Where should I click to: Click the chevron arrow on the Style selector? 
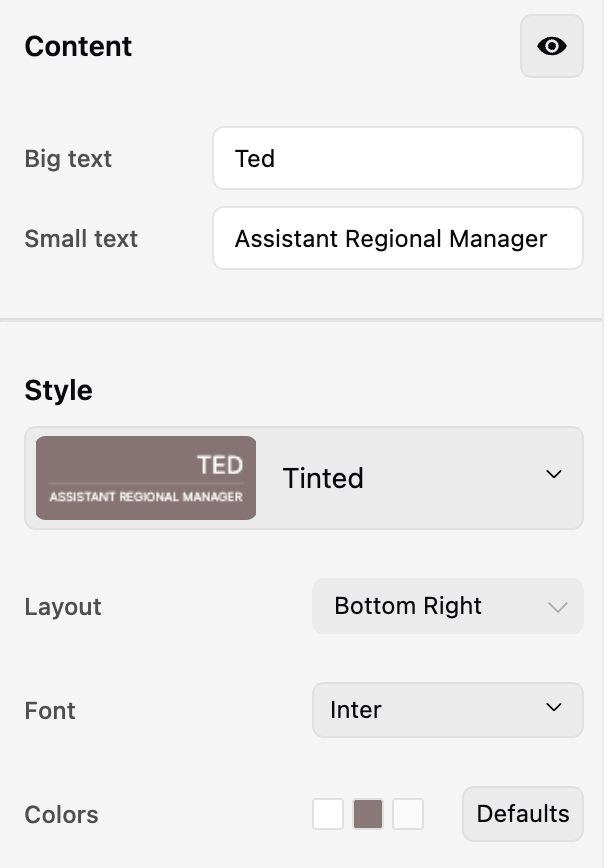click(553, 474)
